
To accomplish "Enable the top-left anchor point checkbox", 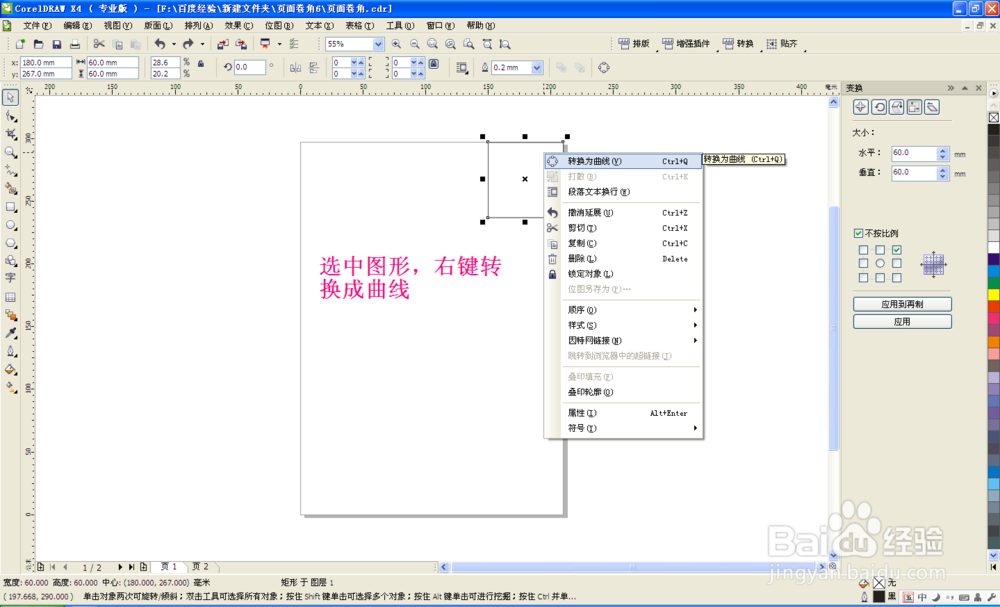I will (x=862, y=251).
